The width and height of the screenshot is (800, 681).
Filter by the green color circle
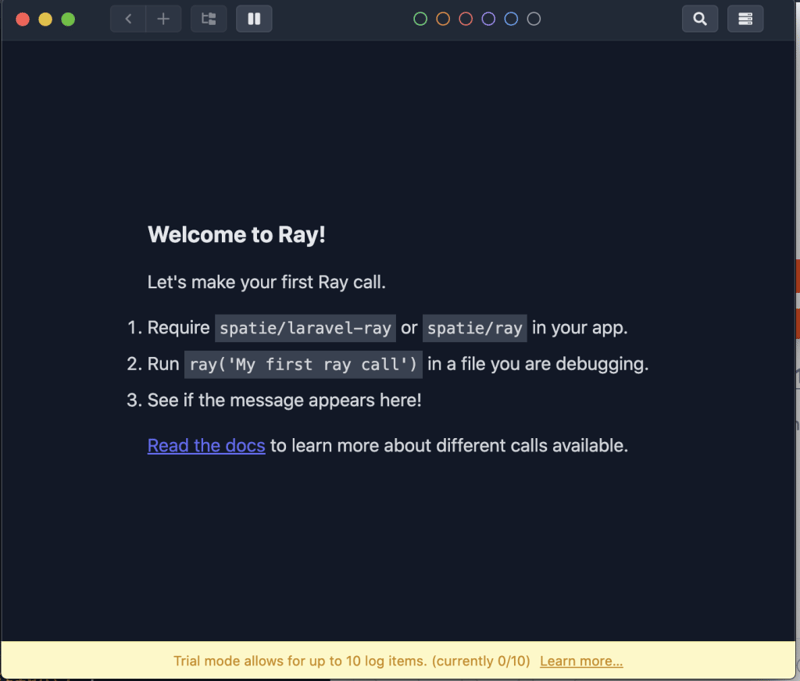pyautogui.click(x=420, y=19)
